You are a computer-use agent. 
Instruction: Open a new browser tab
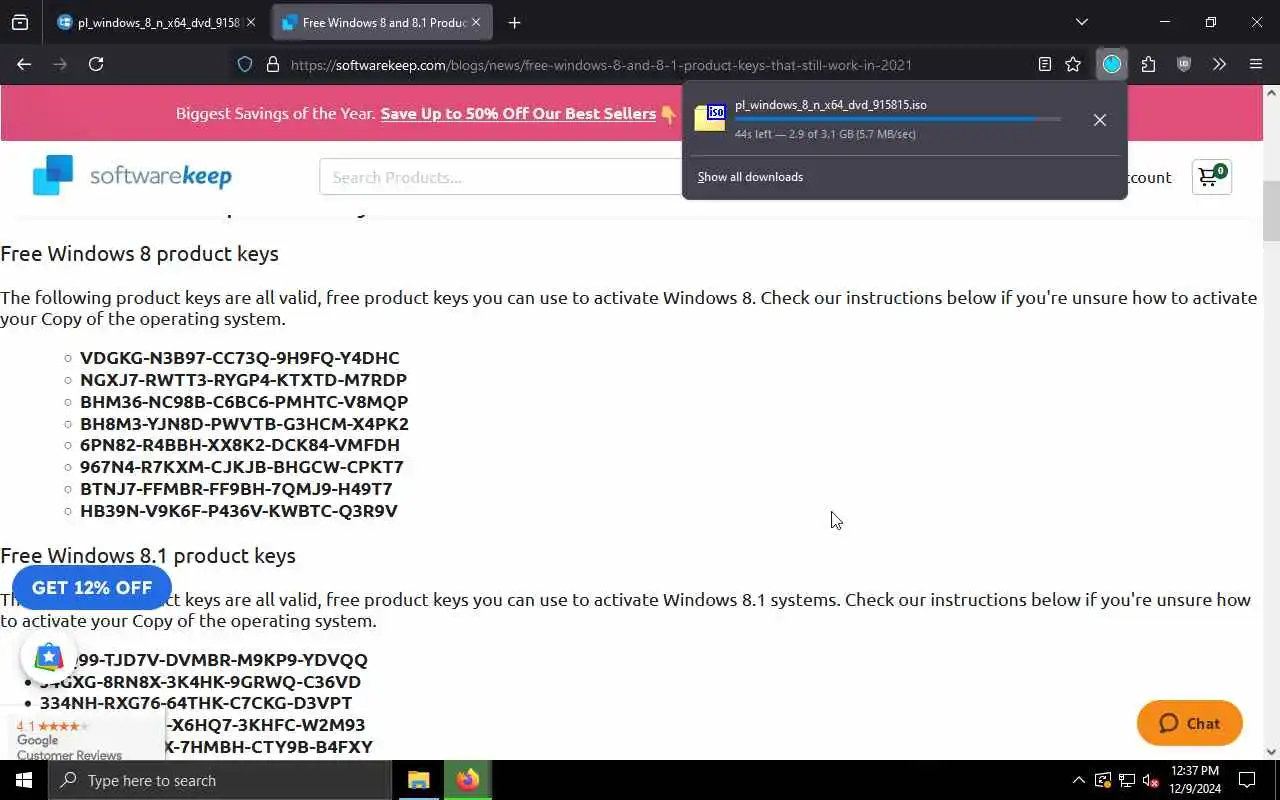[514, 22]
